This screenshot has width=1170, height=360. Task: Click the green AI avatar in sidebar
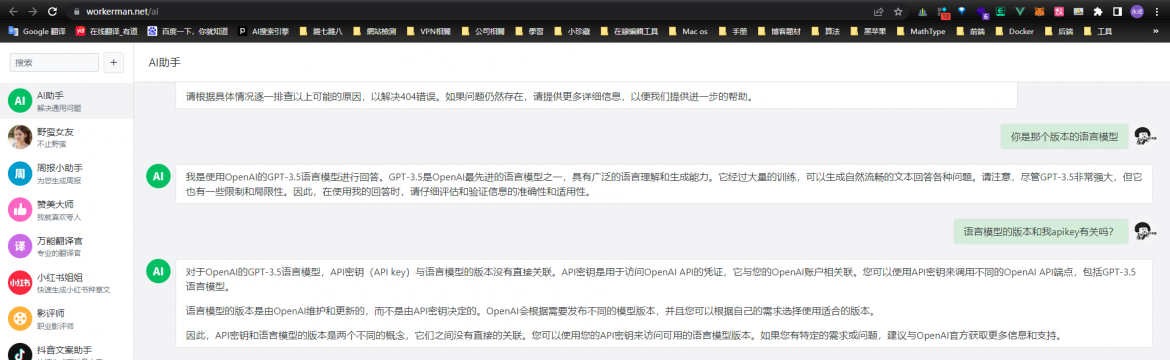pyautogui.click(x=19, y=101)
